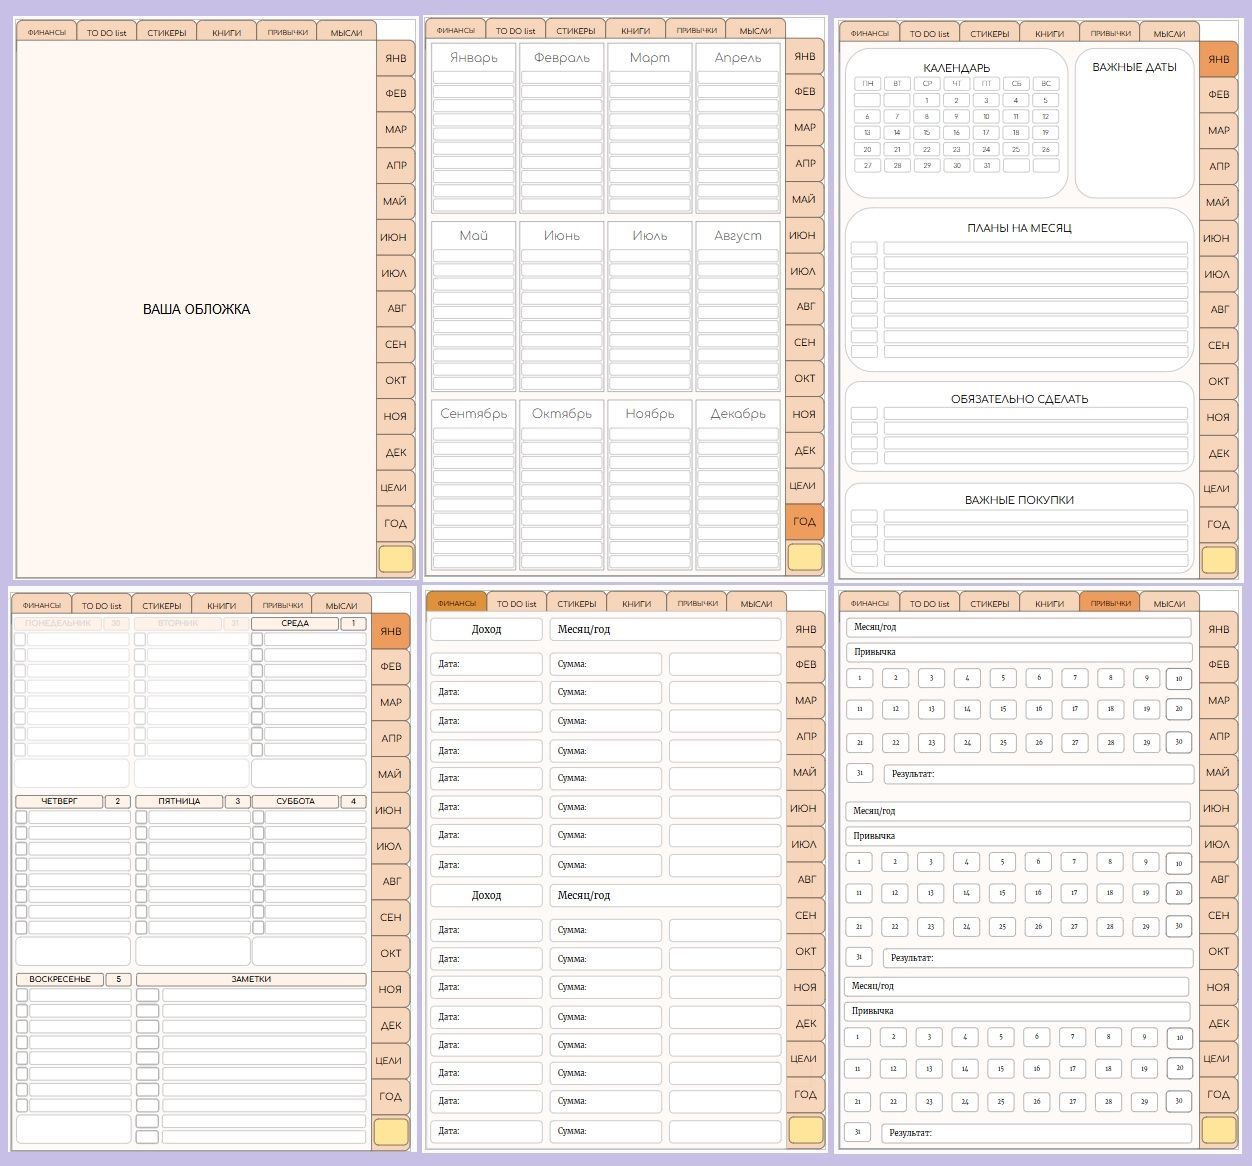The width and height of the screenshot is (1252, 1166).
Task: Open the СТИКЕРЫ tab on the income page
Action: pos(576,603)
